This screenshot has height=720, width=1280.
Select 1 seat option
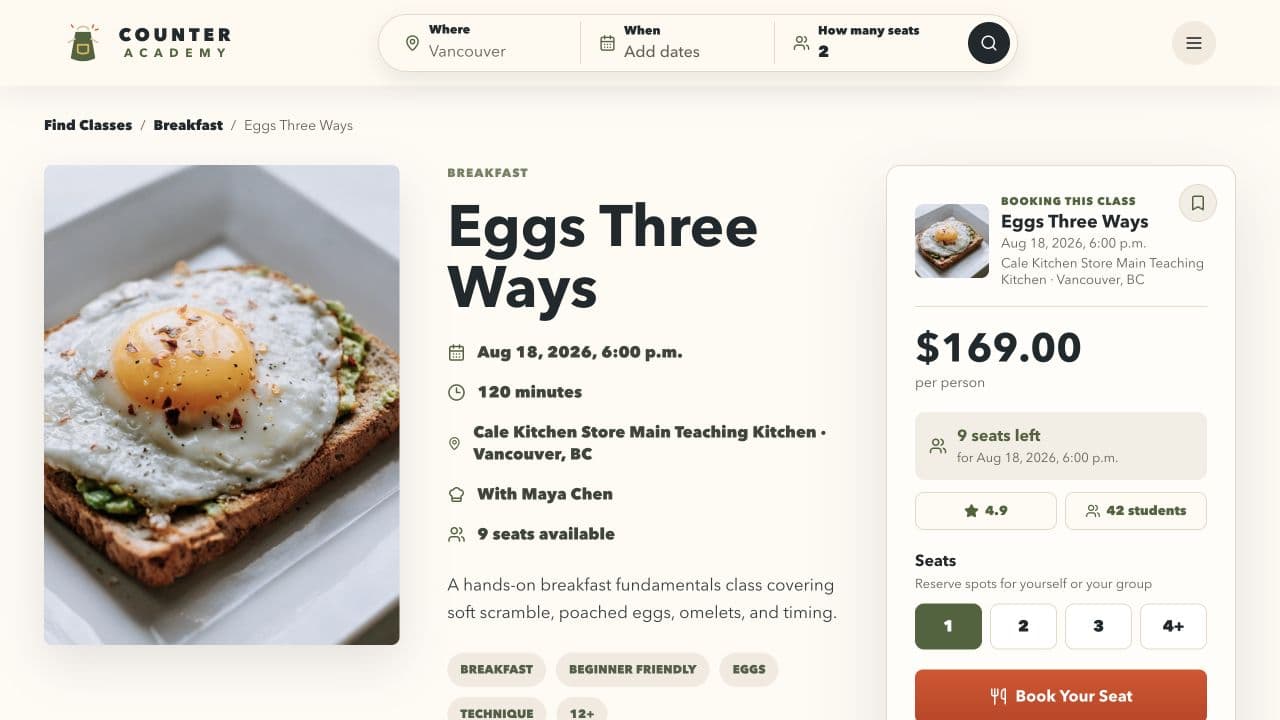coord(948,626)
